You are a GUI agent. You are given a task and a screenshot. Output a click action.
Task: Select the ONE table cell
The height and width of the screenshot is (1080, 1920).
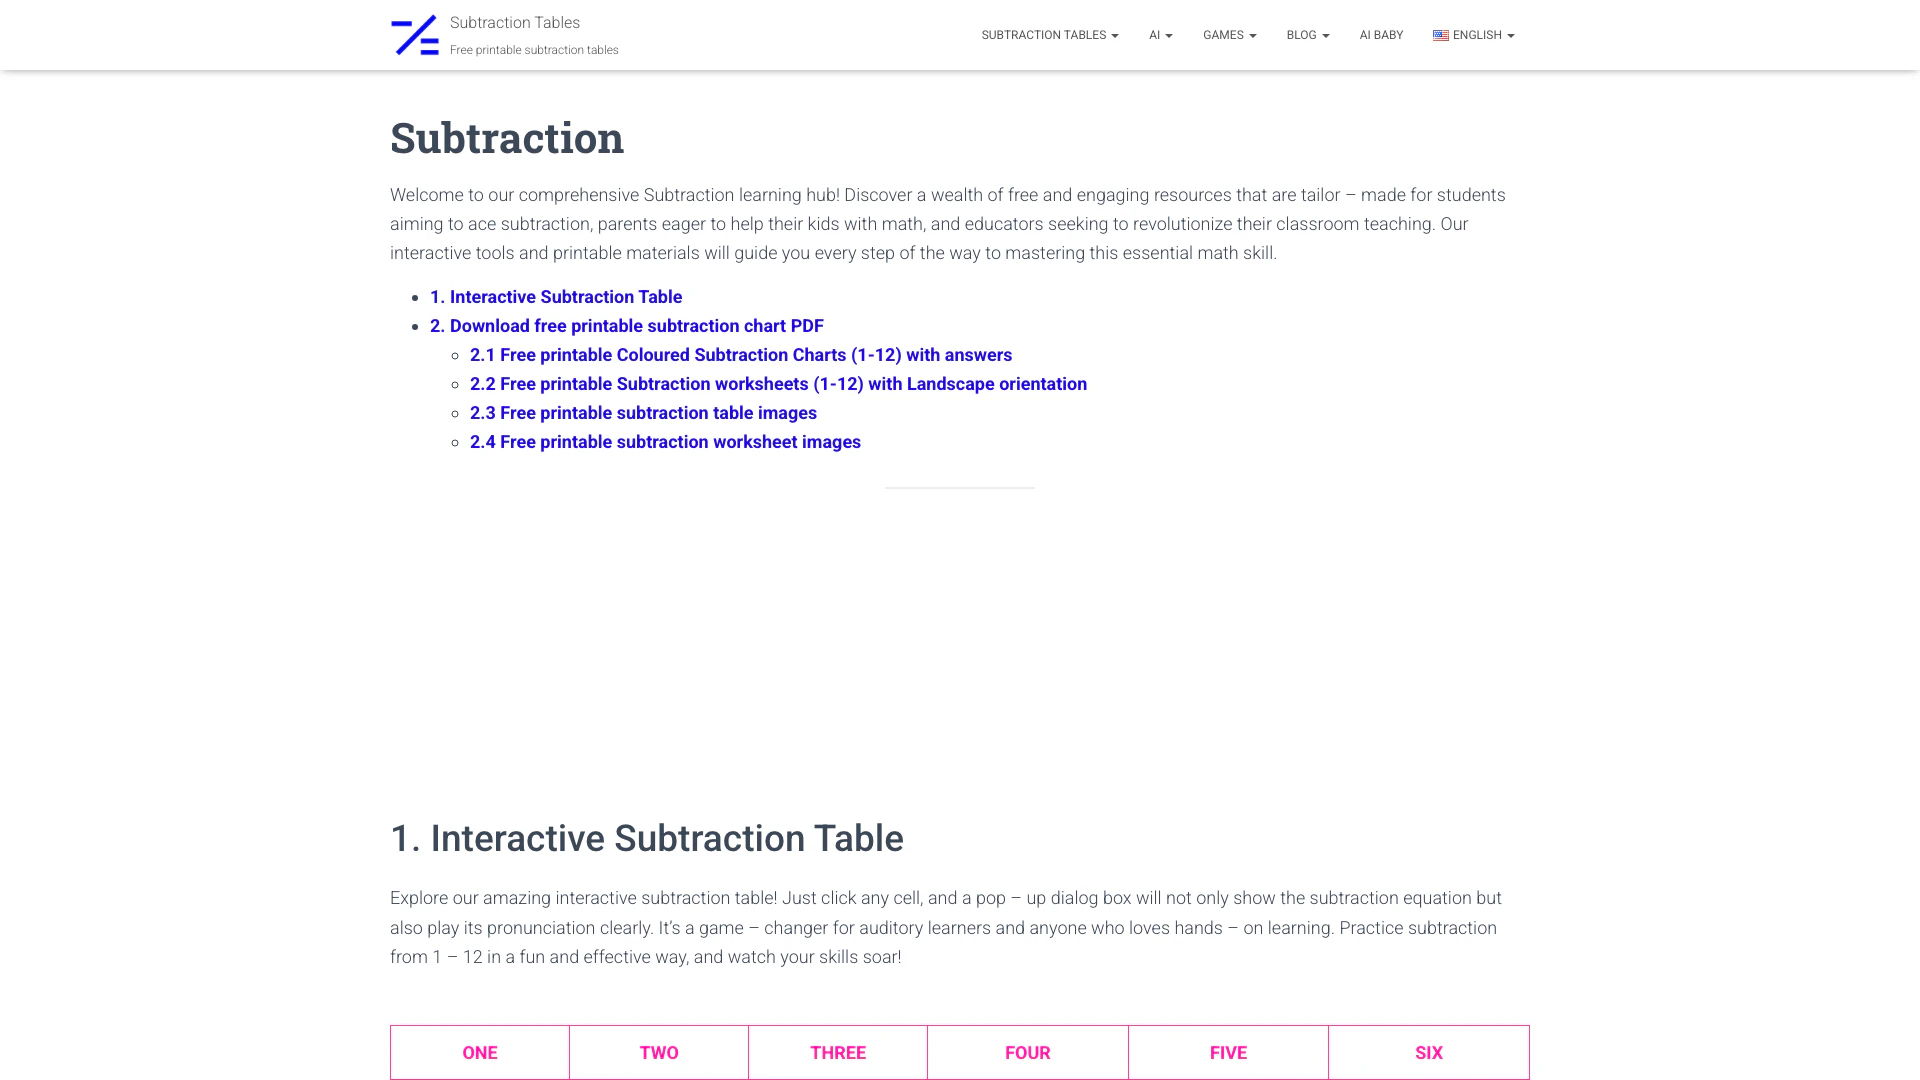pyautogui.click(x=480, y=1052)
